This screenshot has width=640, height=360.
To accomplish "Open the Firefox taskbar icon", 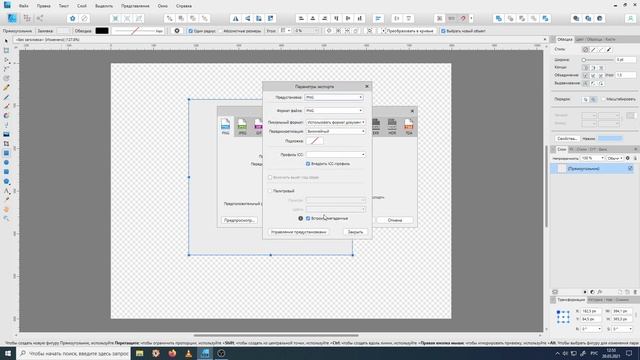I will (172, 353).
